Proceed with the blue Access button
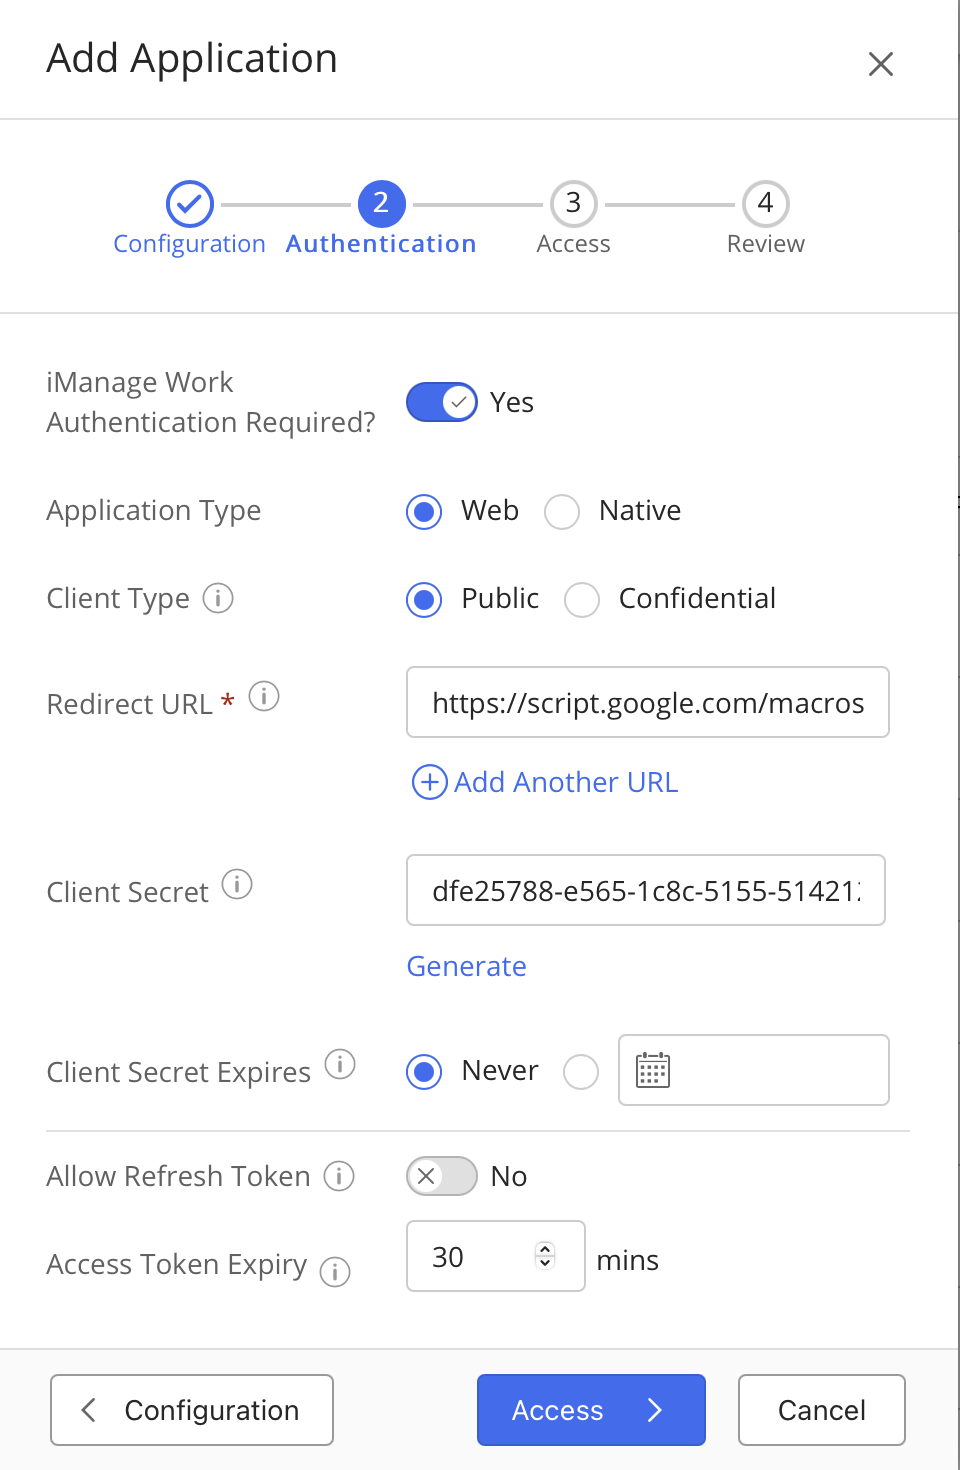 (x=591, y=1410)
